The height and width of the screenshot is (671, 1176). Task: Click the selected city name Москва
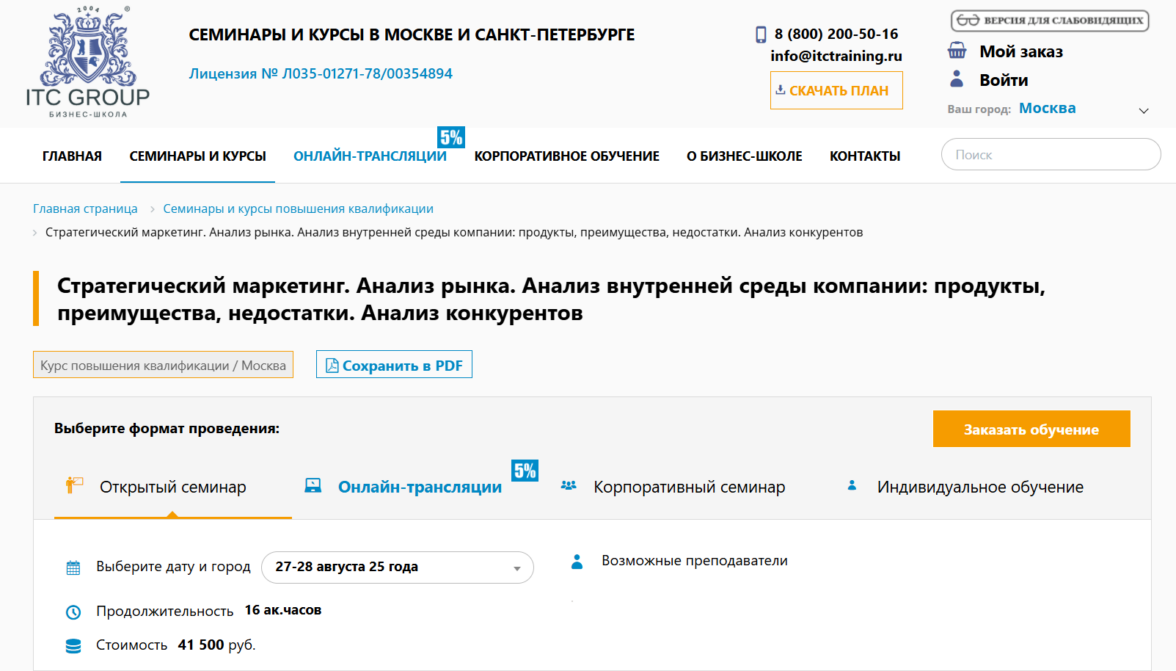click(x=1047, y=108)
